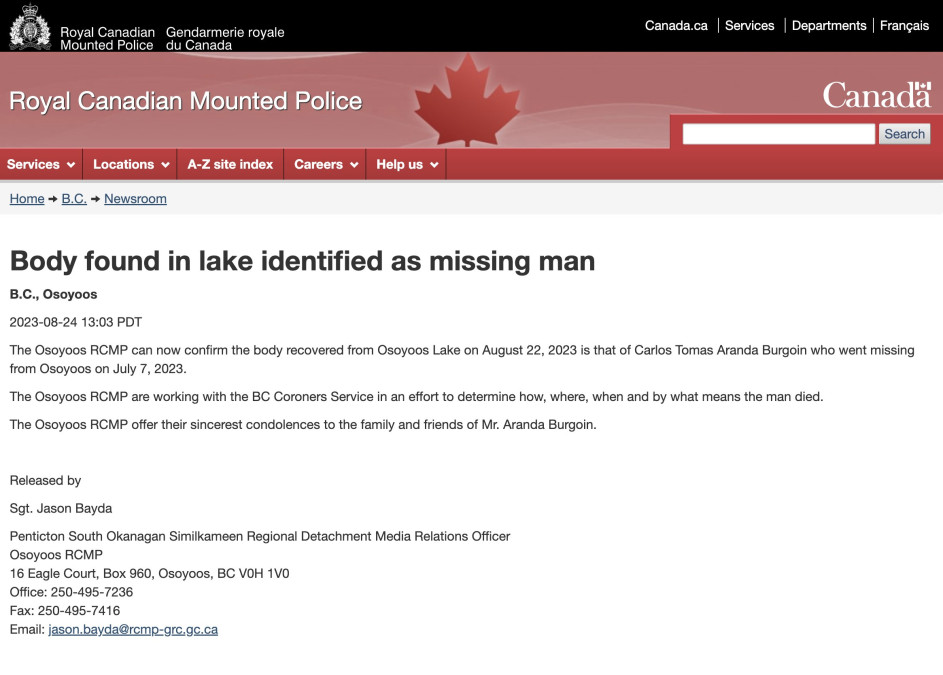
Task: Expand the Services dropdown menu
Action: tap(41, 164)
